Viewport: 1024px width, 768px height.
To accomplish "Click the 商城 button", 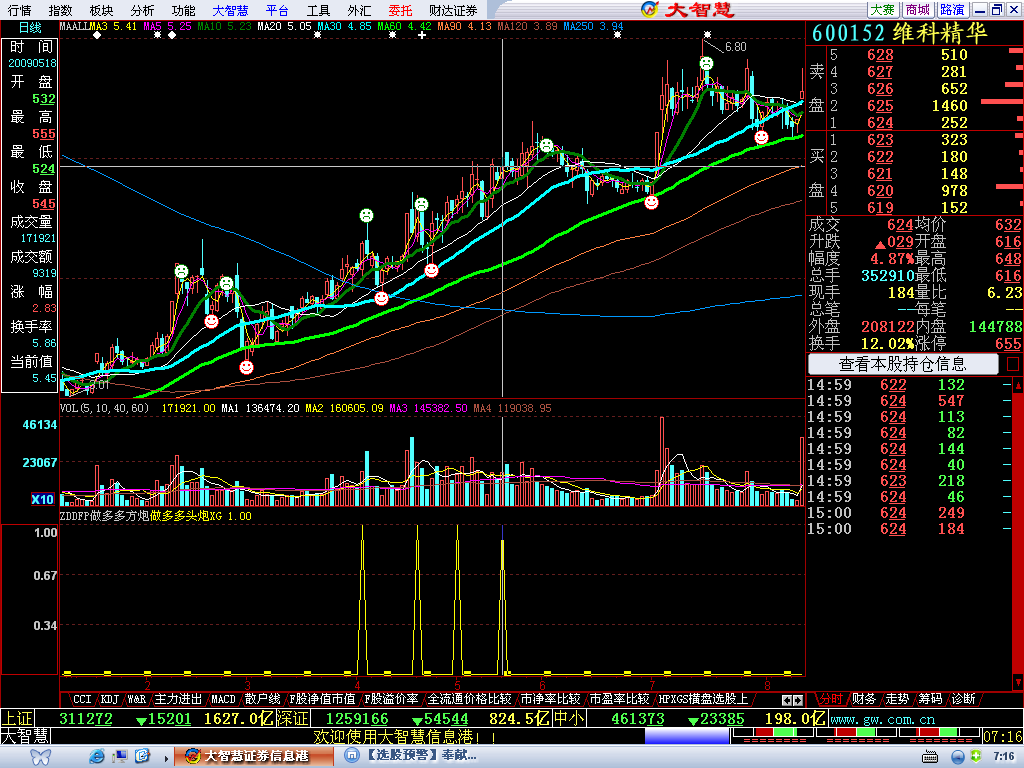I will point(918,10).
